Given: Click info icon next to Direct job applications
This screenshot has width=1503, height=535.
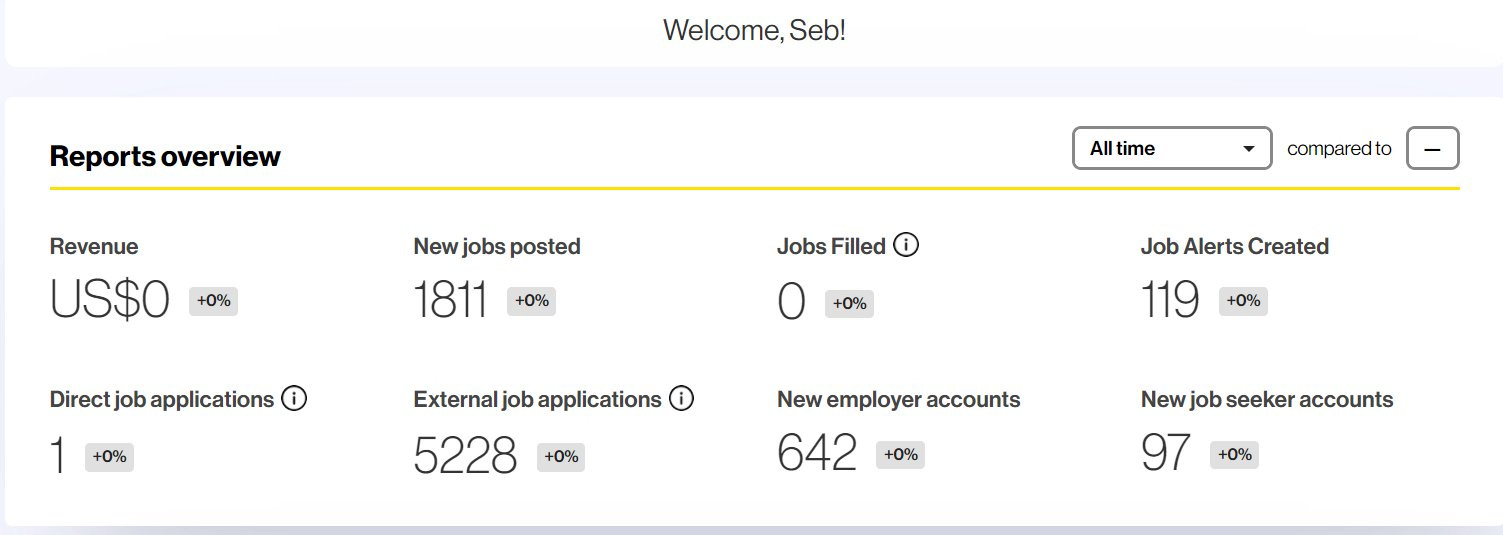Looking at the screenshot, I should (294, 398).
